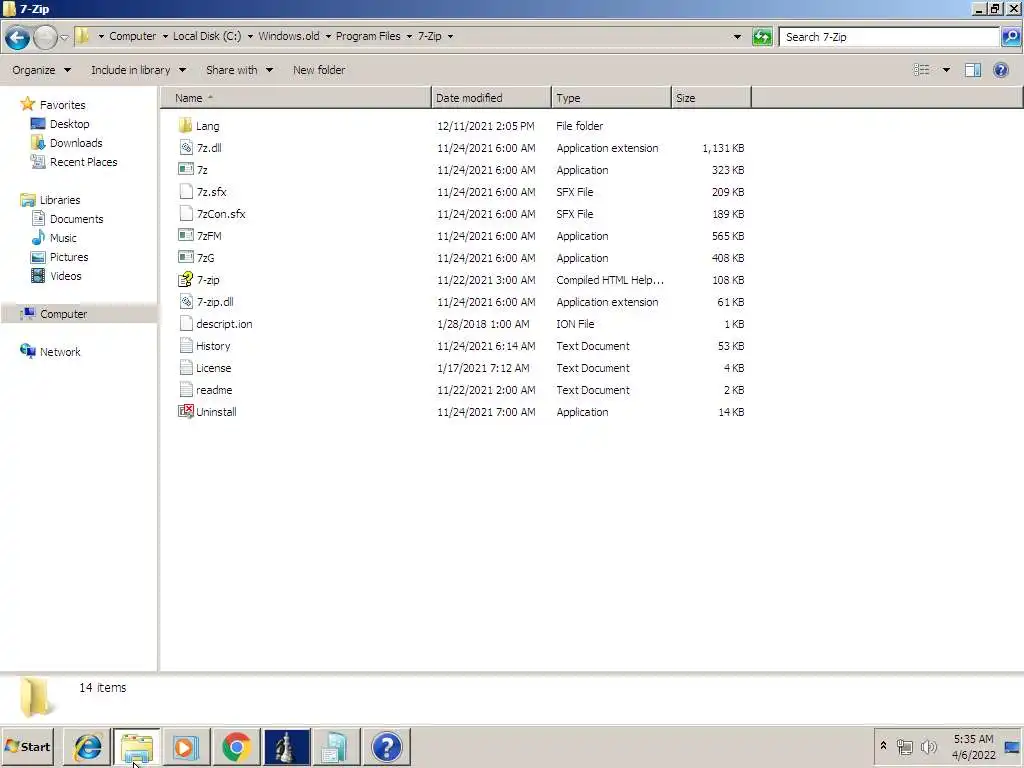
Task: Select the Lang folder icon
Action: pos(185,125)
